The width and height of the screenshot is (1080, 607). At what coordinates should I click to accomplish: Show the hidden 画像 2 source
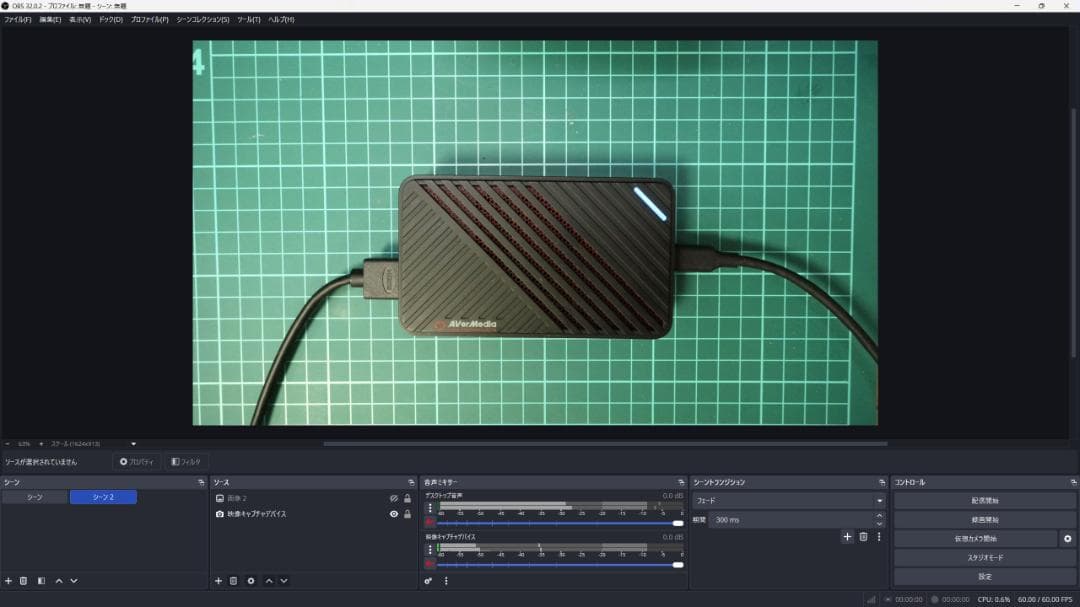tap(394, 496)
